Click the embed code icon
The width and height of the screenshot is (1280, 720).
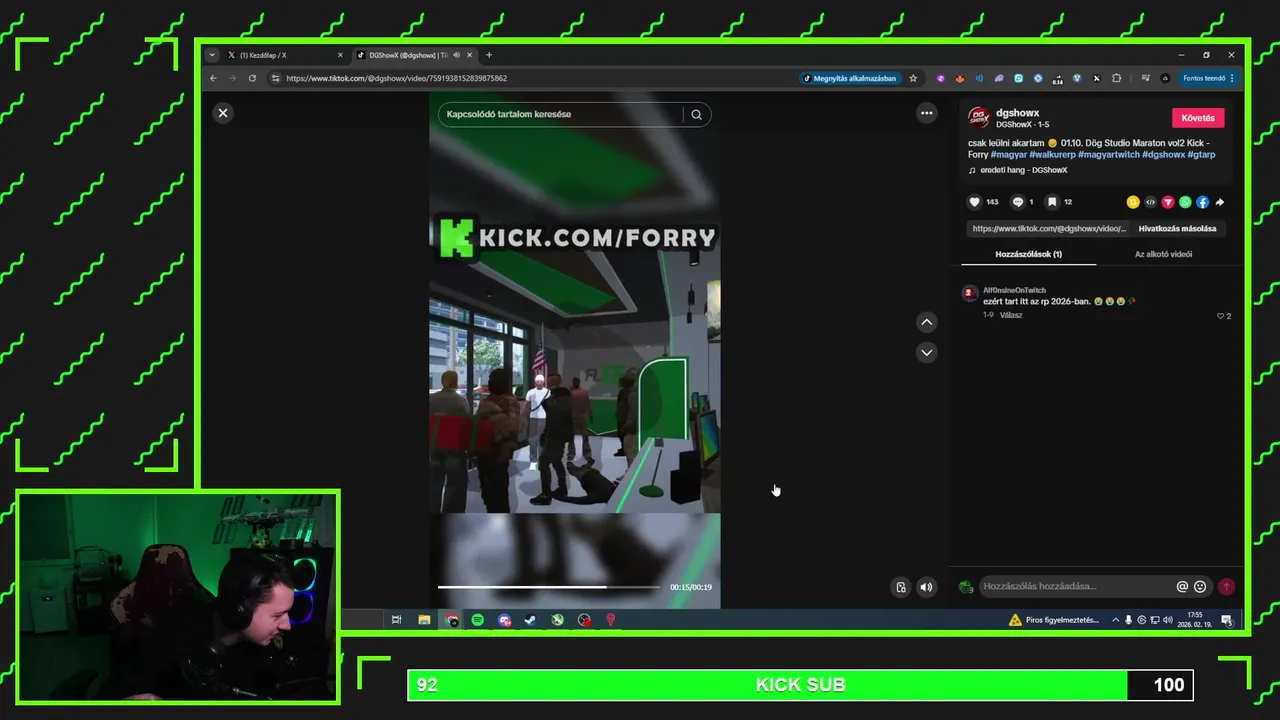(x=1150, y=202)
